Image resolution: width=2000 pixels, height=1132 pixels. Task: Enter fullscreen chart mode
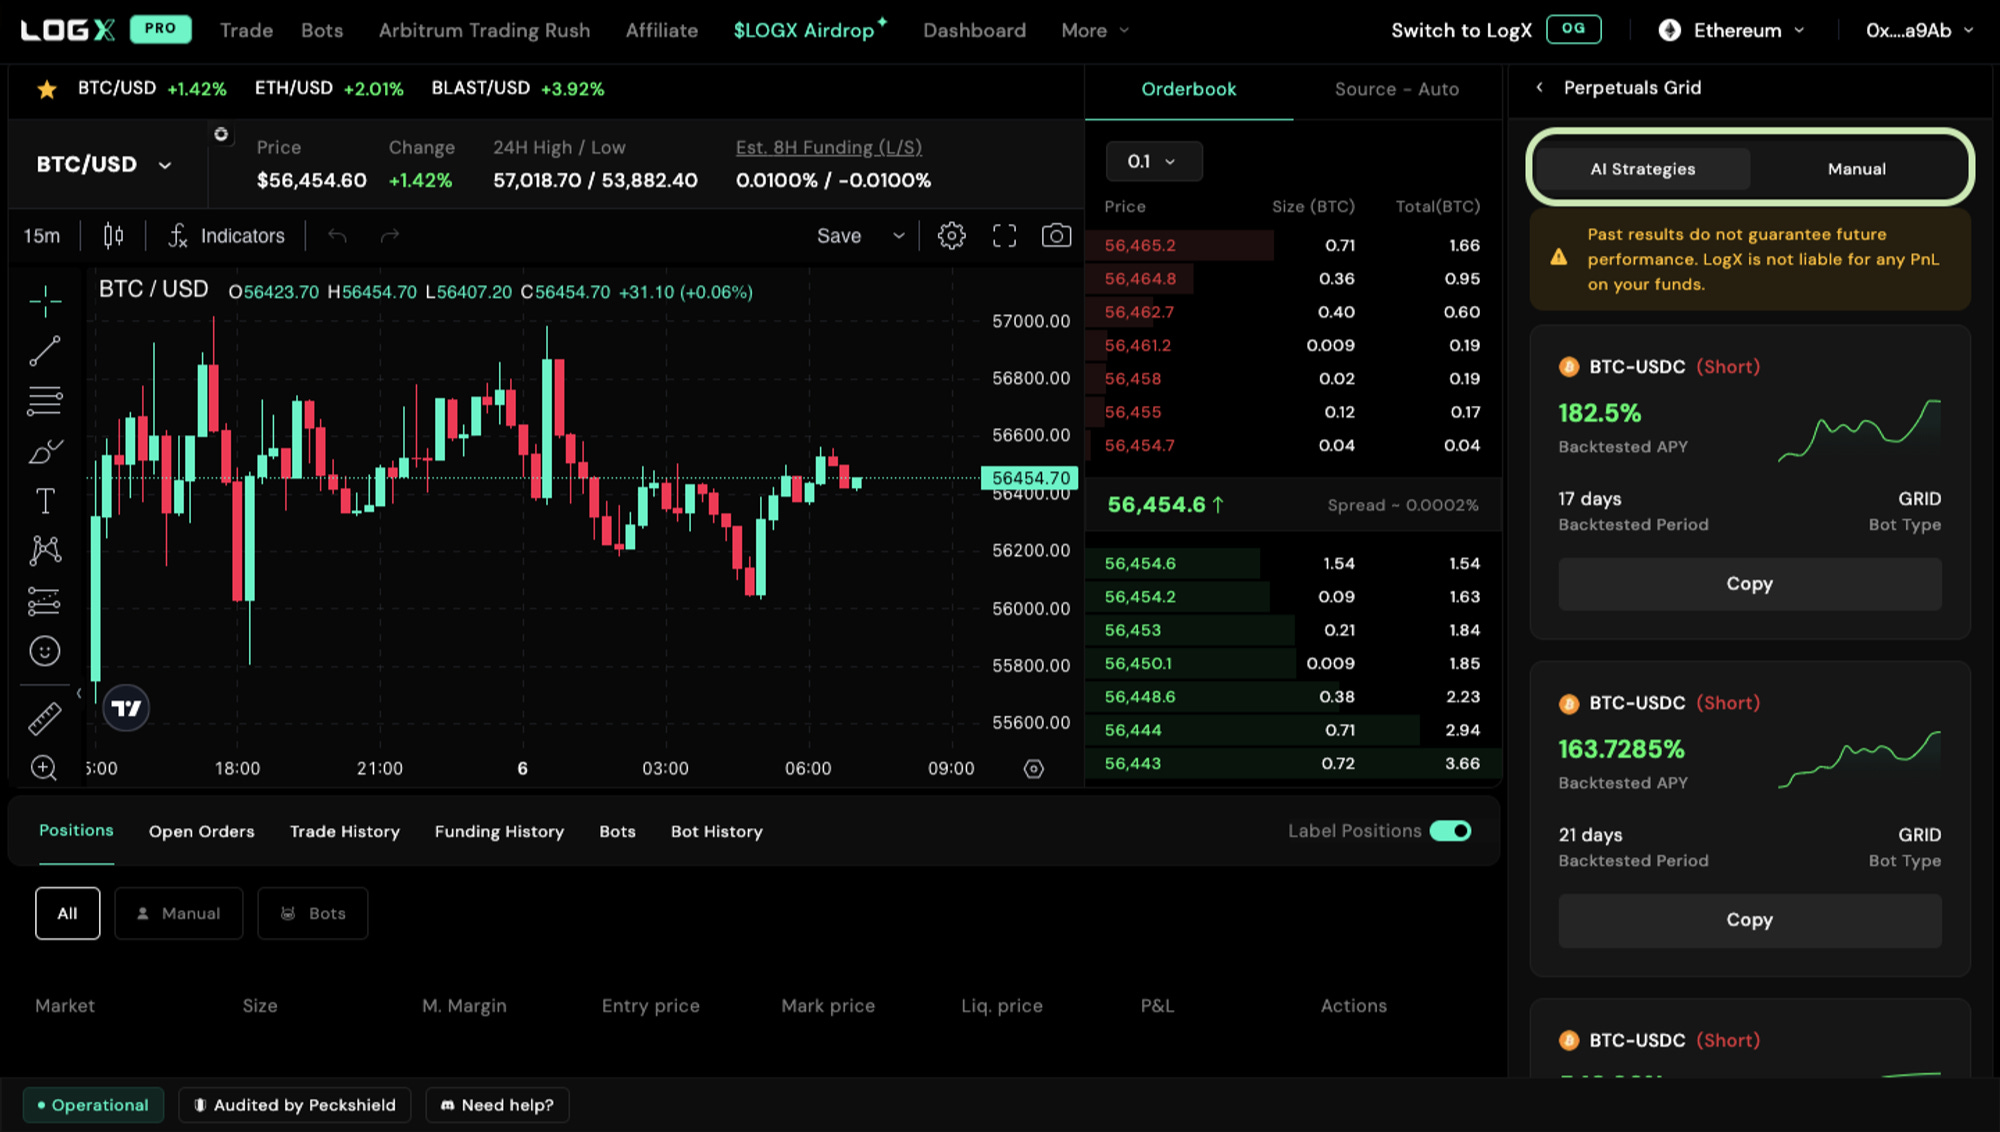[x=1004, y=236]
